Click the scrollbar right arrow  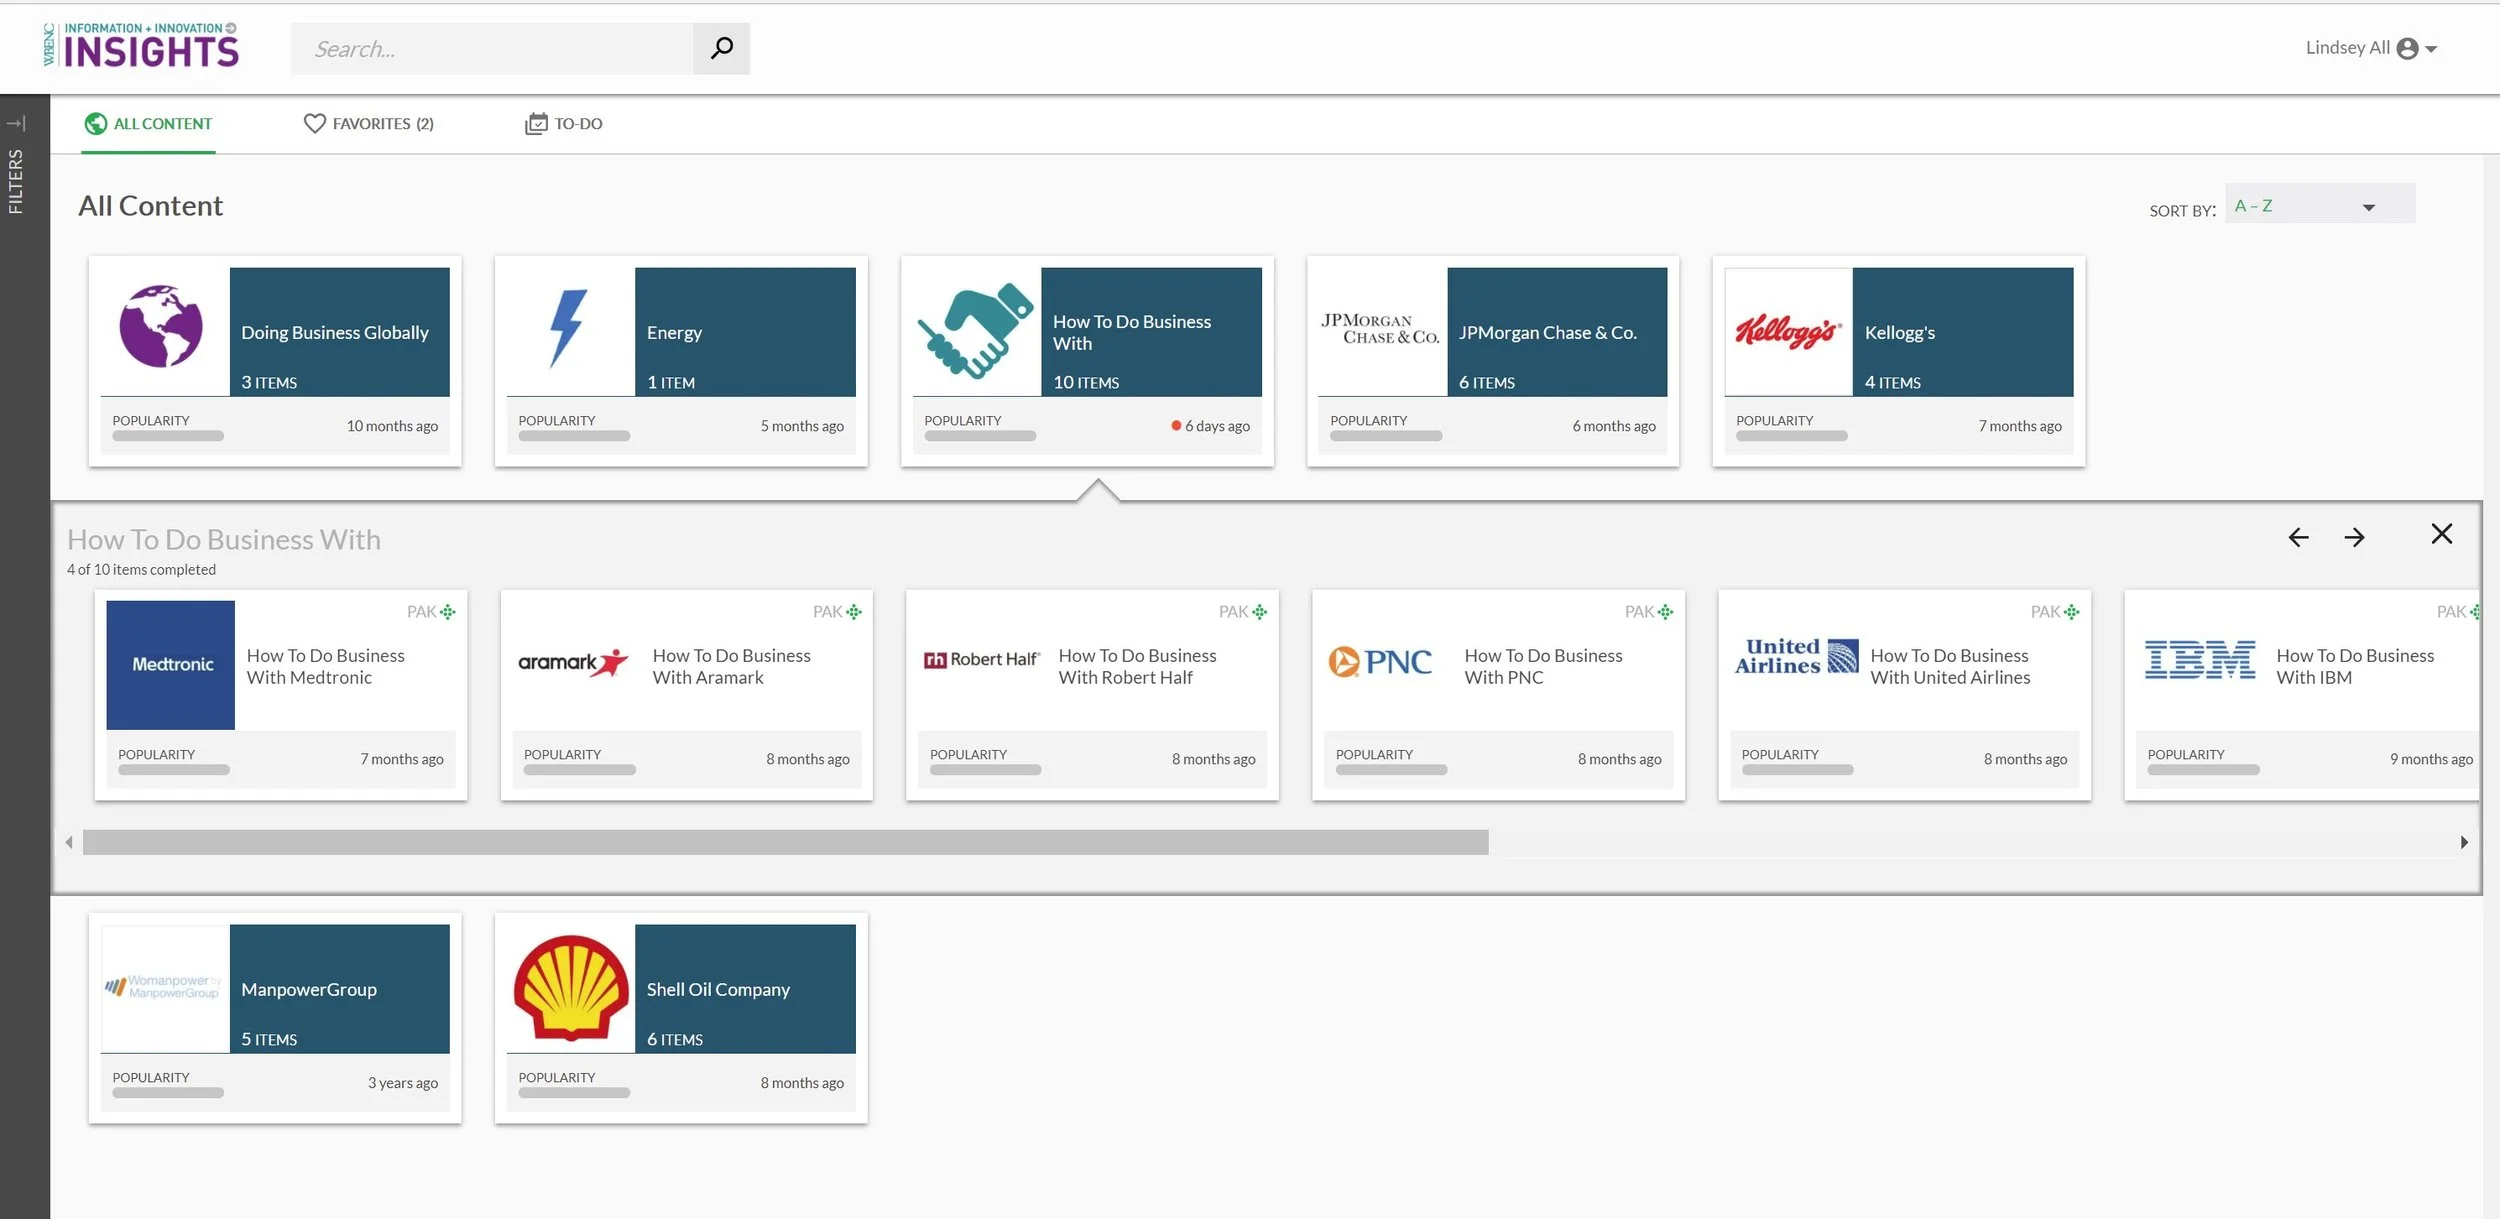click(2464, 842)
